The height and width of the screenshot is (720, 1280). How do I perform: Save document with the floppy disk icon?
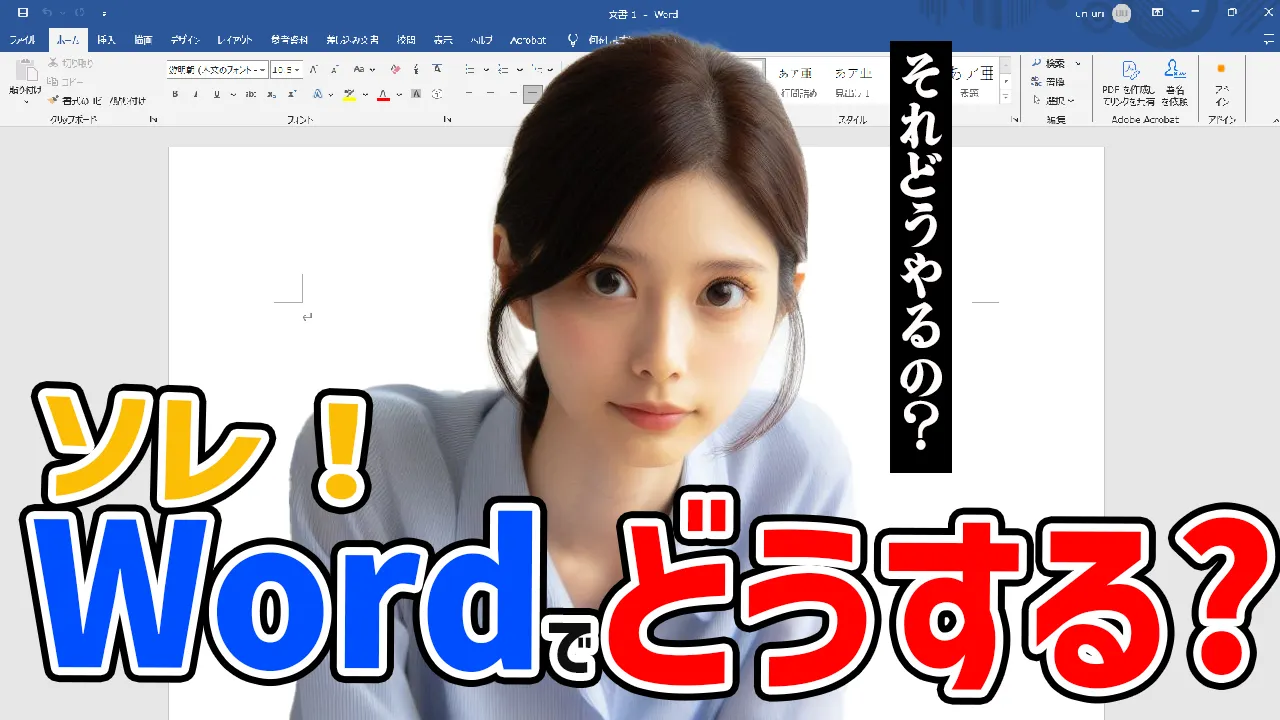(x=23, y=13)
